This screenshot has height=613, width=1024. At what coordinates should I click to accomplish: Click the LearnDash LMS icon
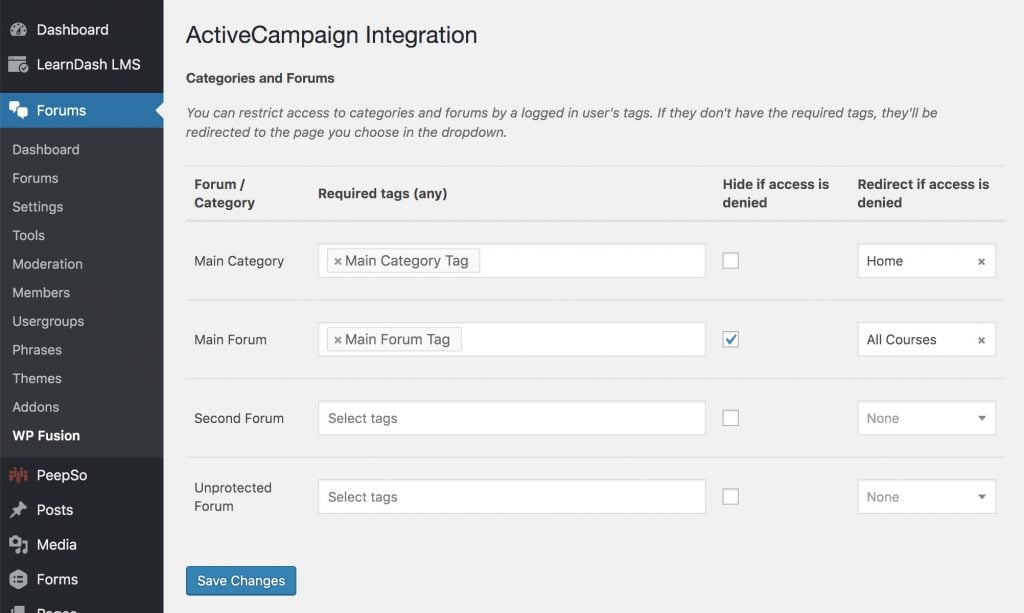[18, 65]
